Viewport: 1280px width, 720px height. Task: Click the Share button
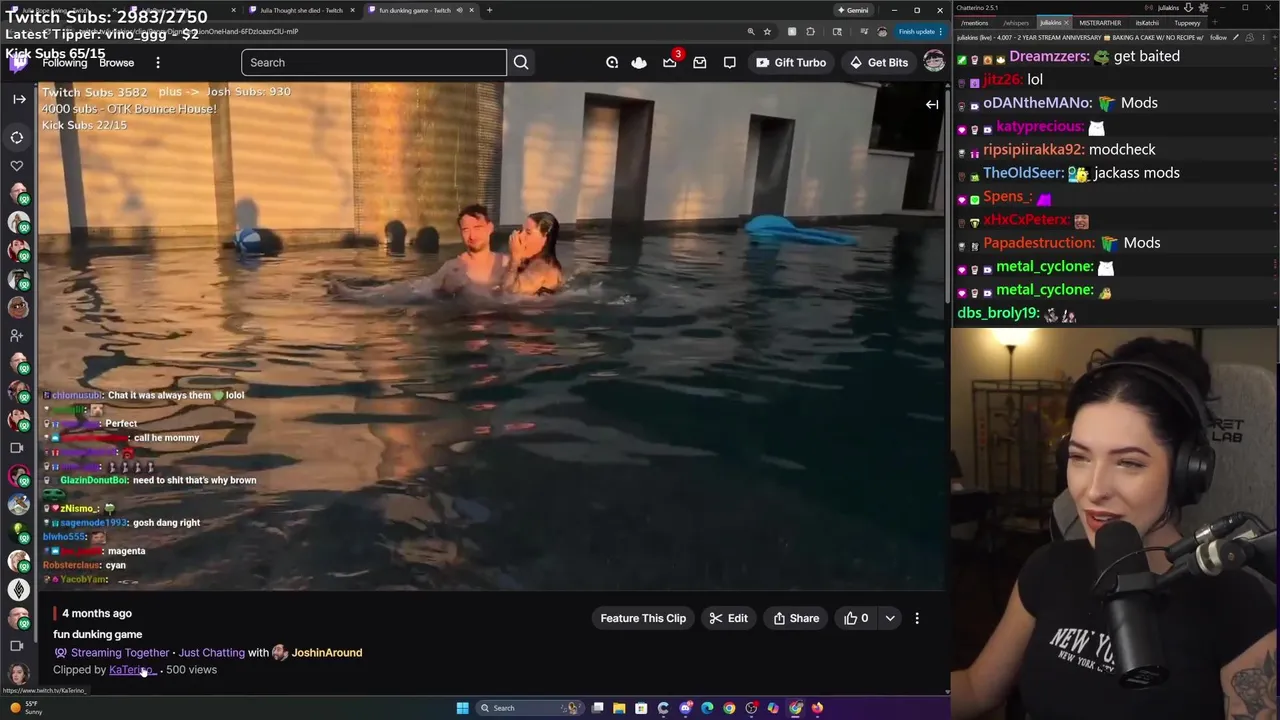pos(796,618)
